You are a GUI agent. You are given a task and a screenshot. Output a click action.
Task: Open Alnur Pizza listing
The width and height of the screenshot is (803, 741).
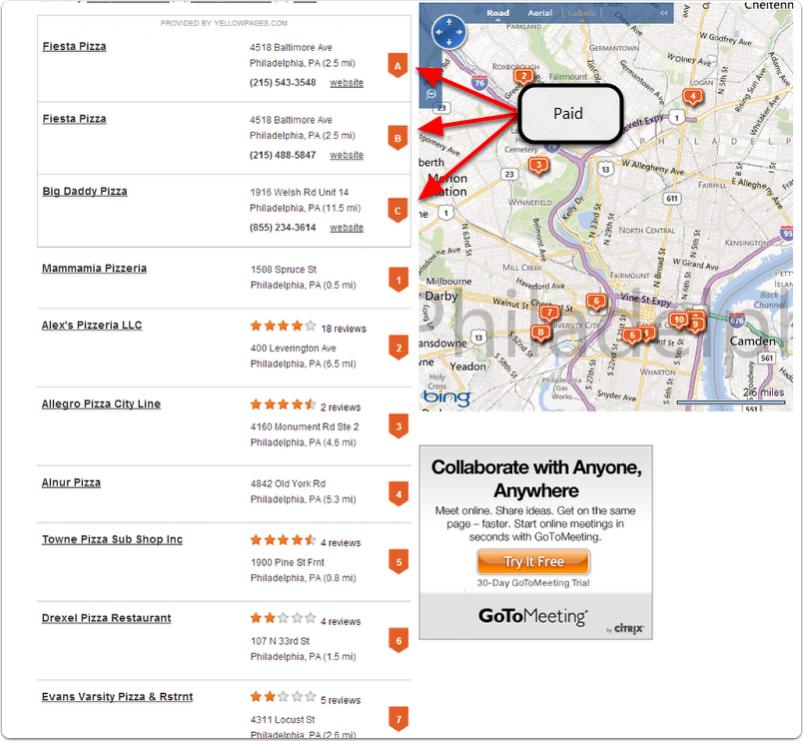coord(71,482)
